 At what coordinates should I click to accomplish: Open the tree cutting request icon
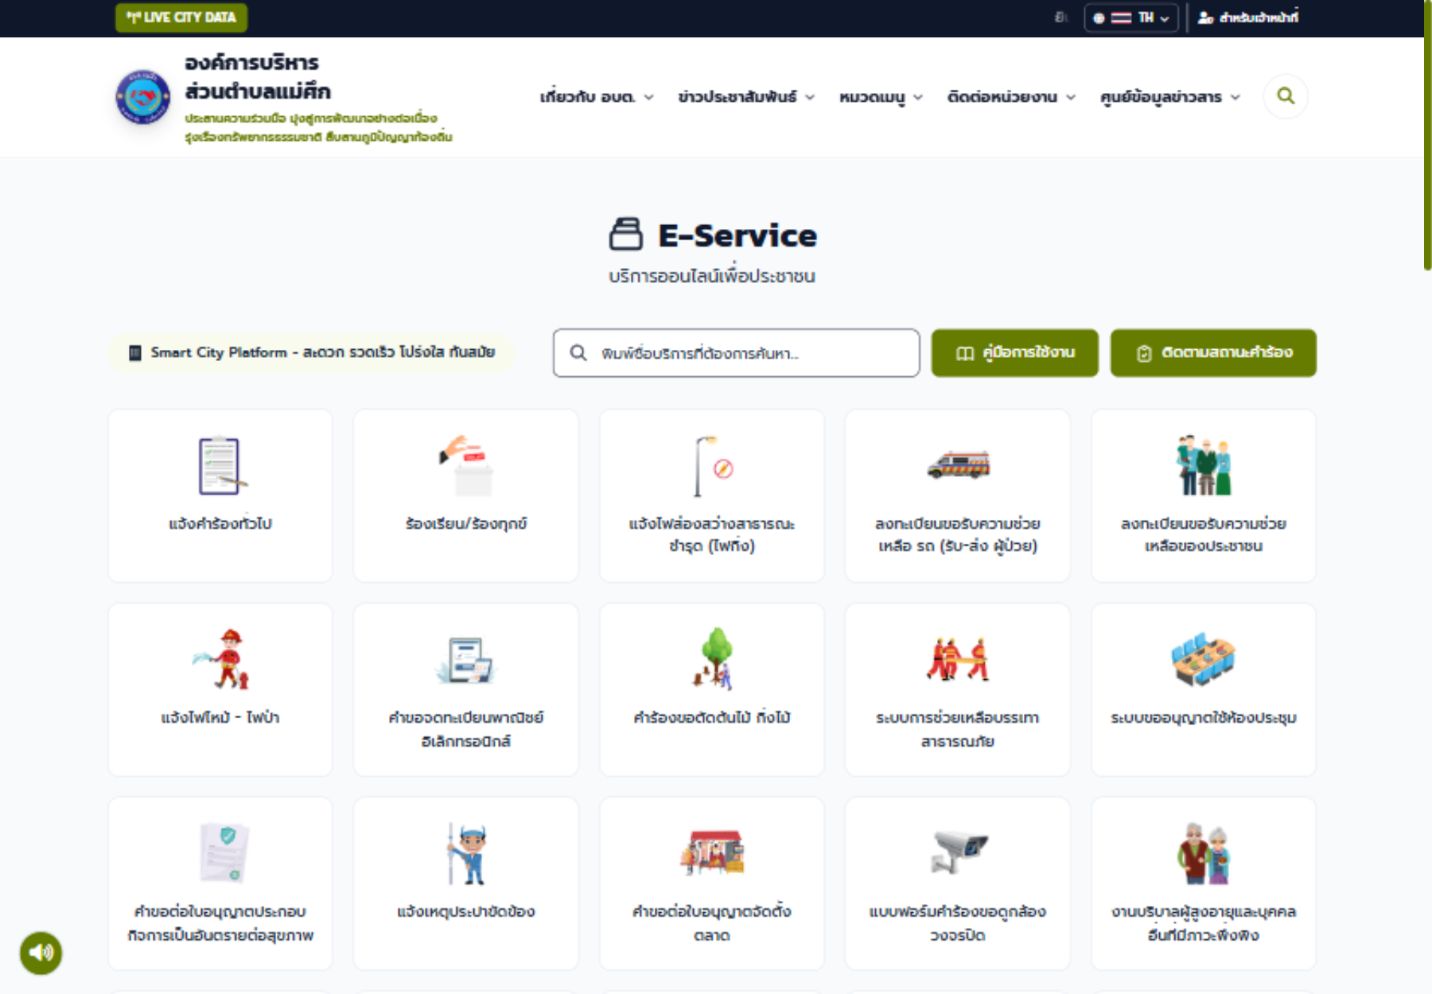point(714,660)
